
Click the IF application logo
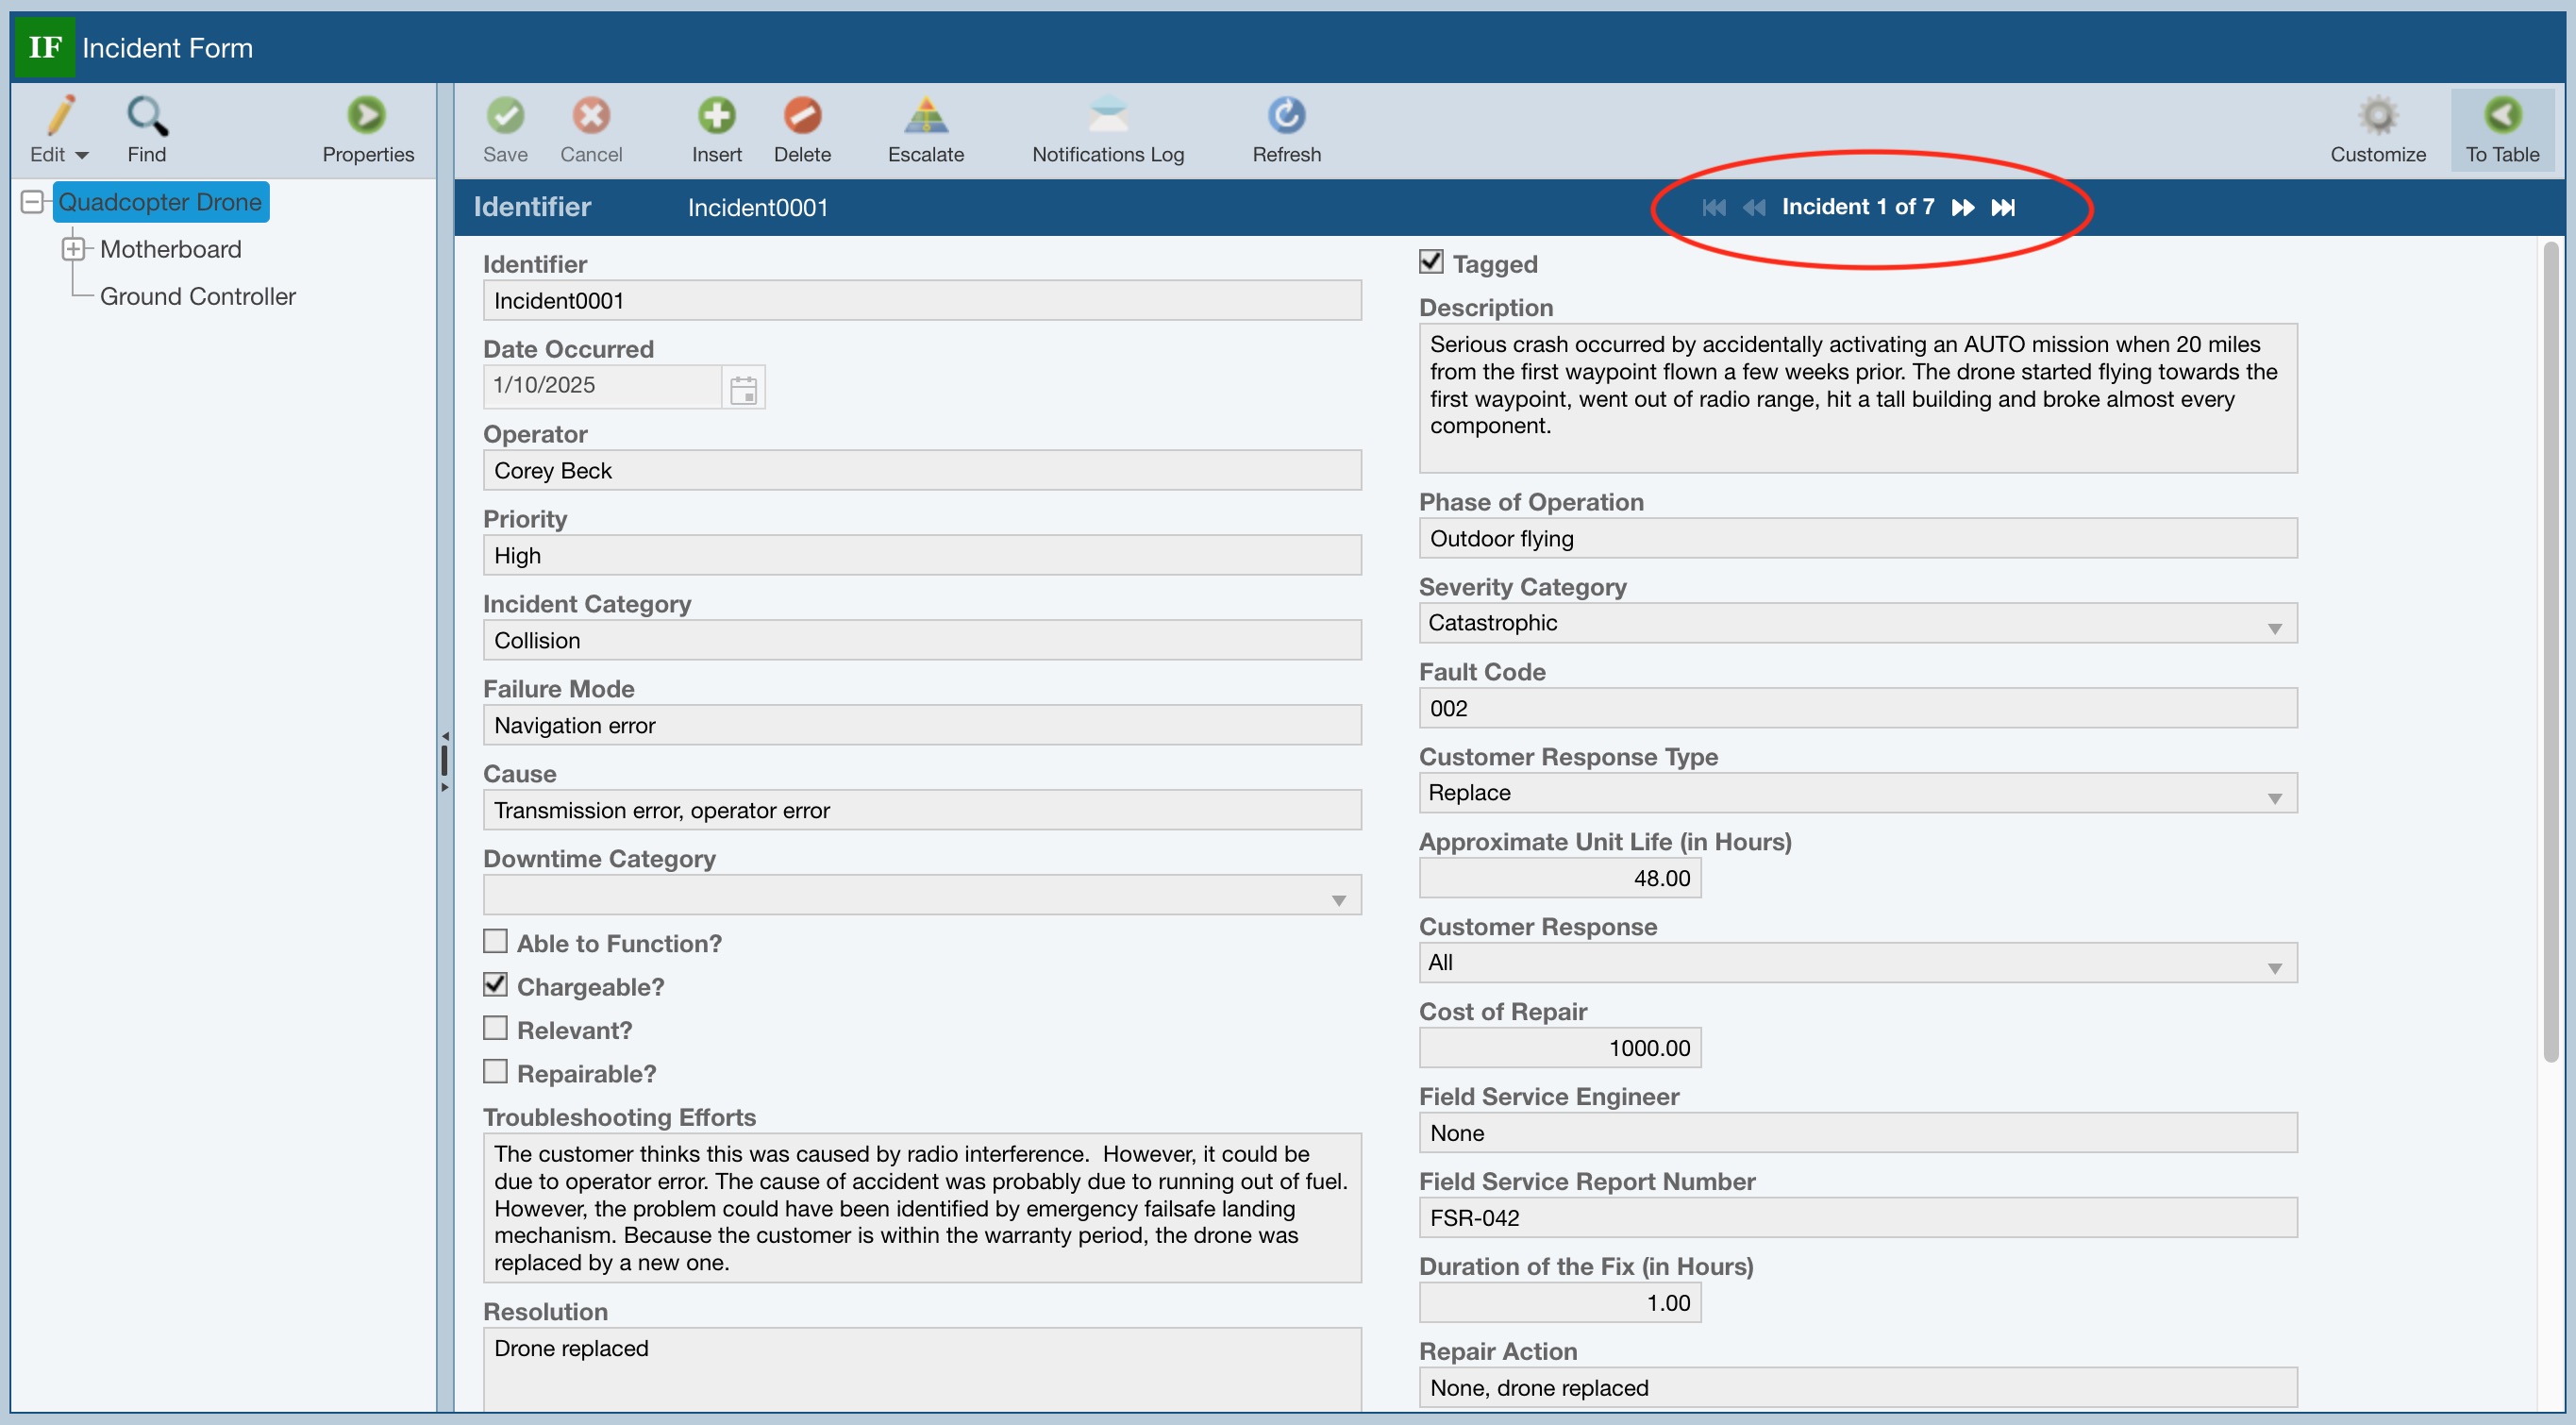coord(44,47)
